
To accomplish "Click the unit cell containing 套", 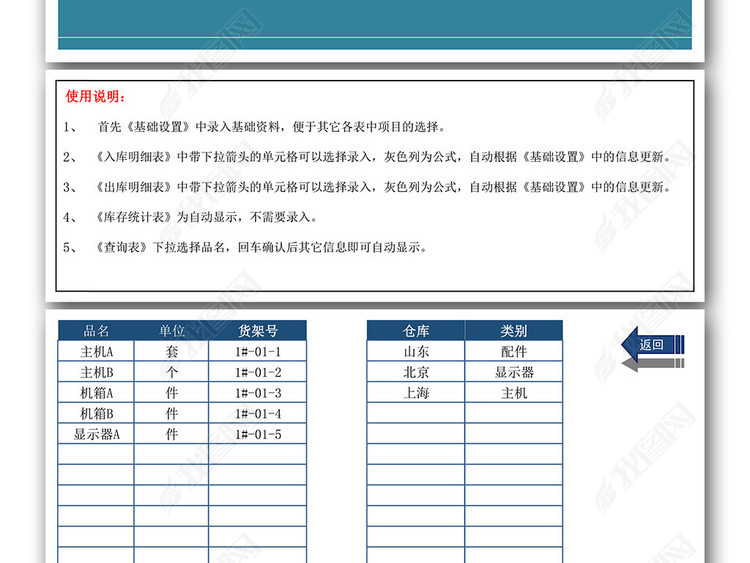I will pos(171,352).
